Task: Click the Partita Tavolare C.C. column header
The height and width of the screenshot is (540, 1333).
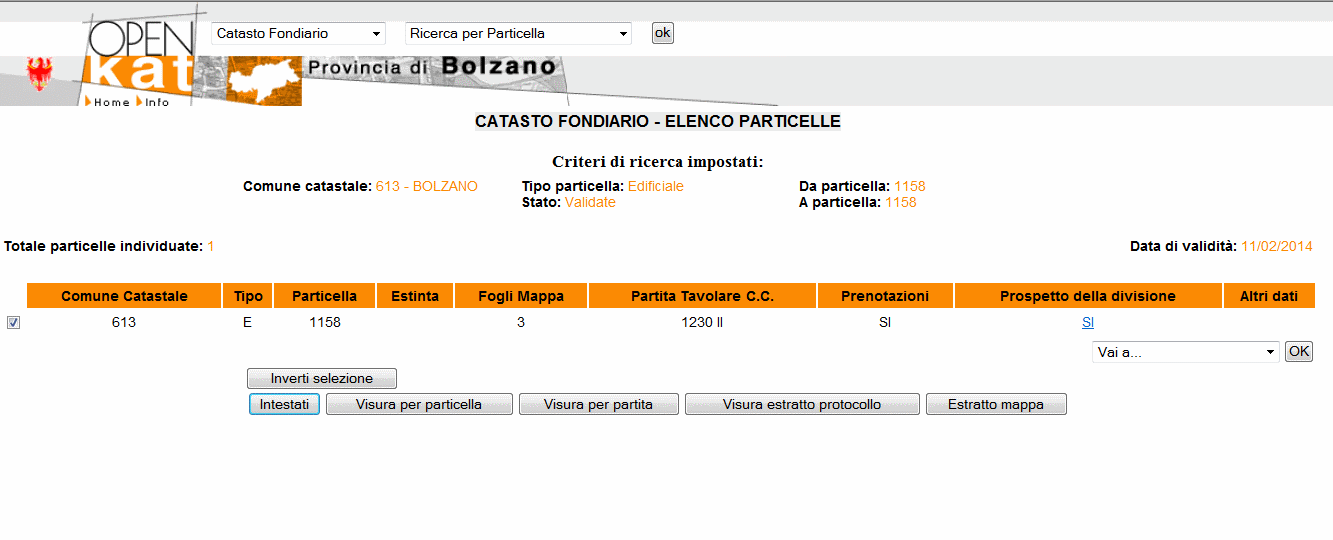Action: (702, 296)
